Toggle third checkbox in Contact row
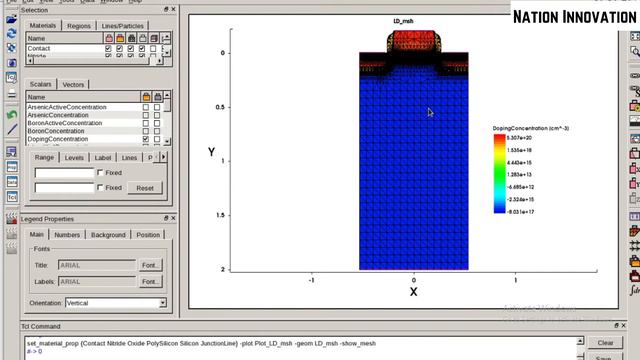This screenshot has width=640, height=360. pos(131,48)
